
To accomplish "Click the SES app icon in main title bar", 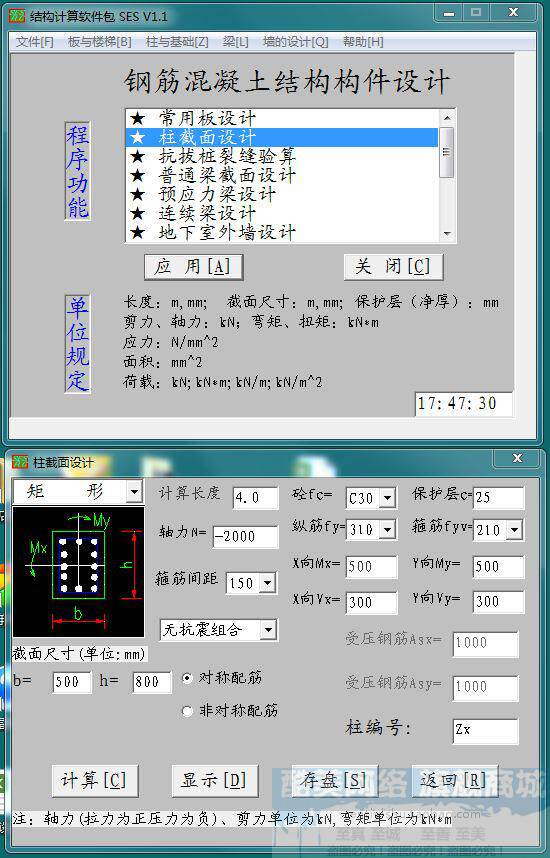I will (17, 16).
